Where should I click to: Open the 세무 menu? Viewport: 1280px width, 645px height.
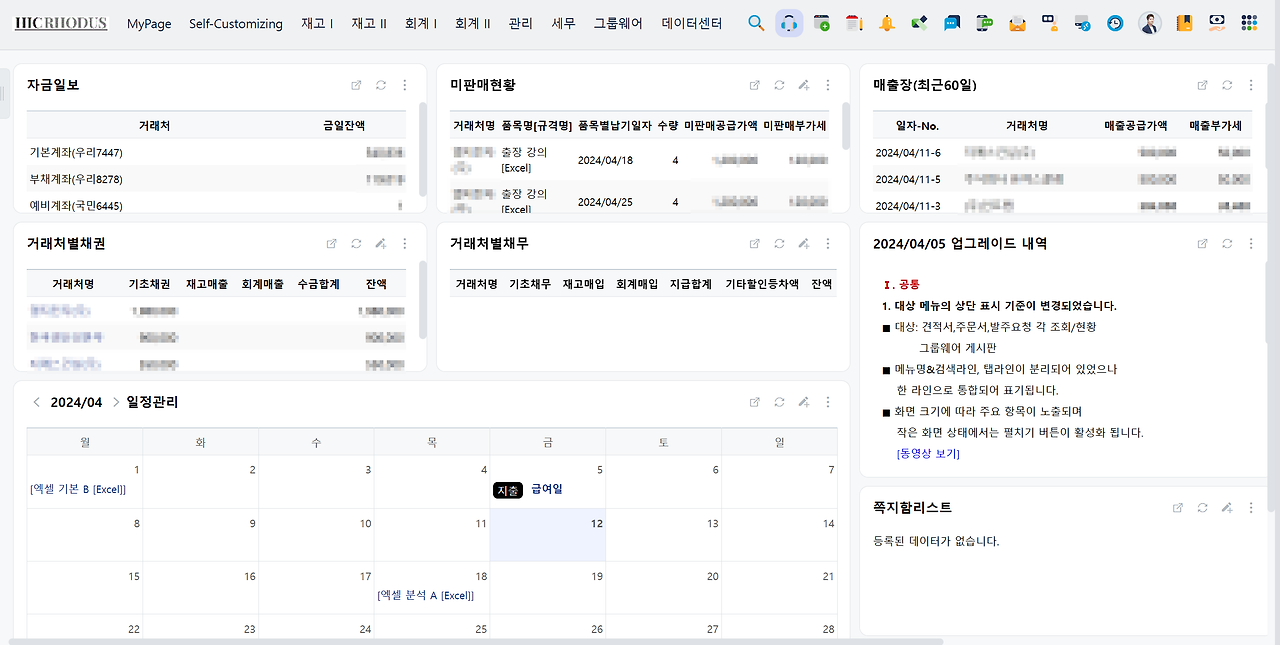563,23
